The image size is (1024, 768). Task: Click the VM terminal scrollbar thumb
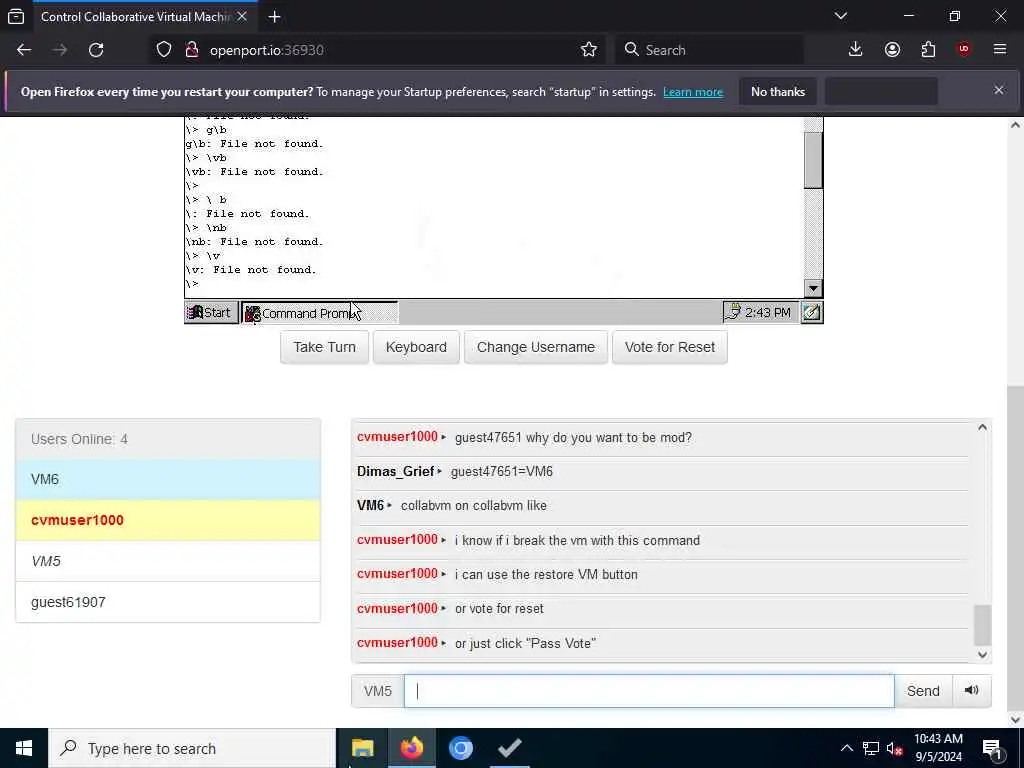[813, 160]
